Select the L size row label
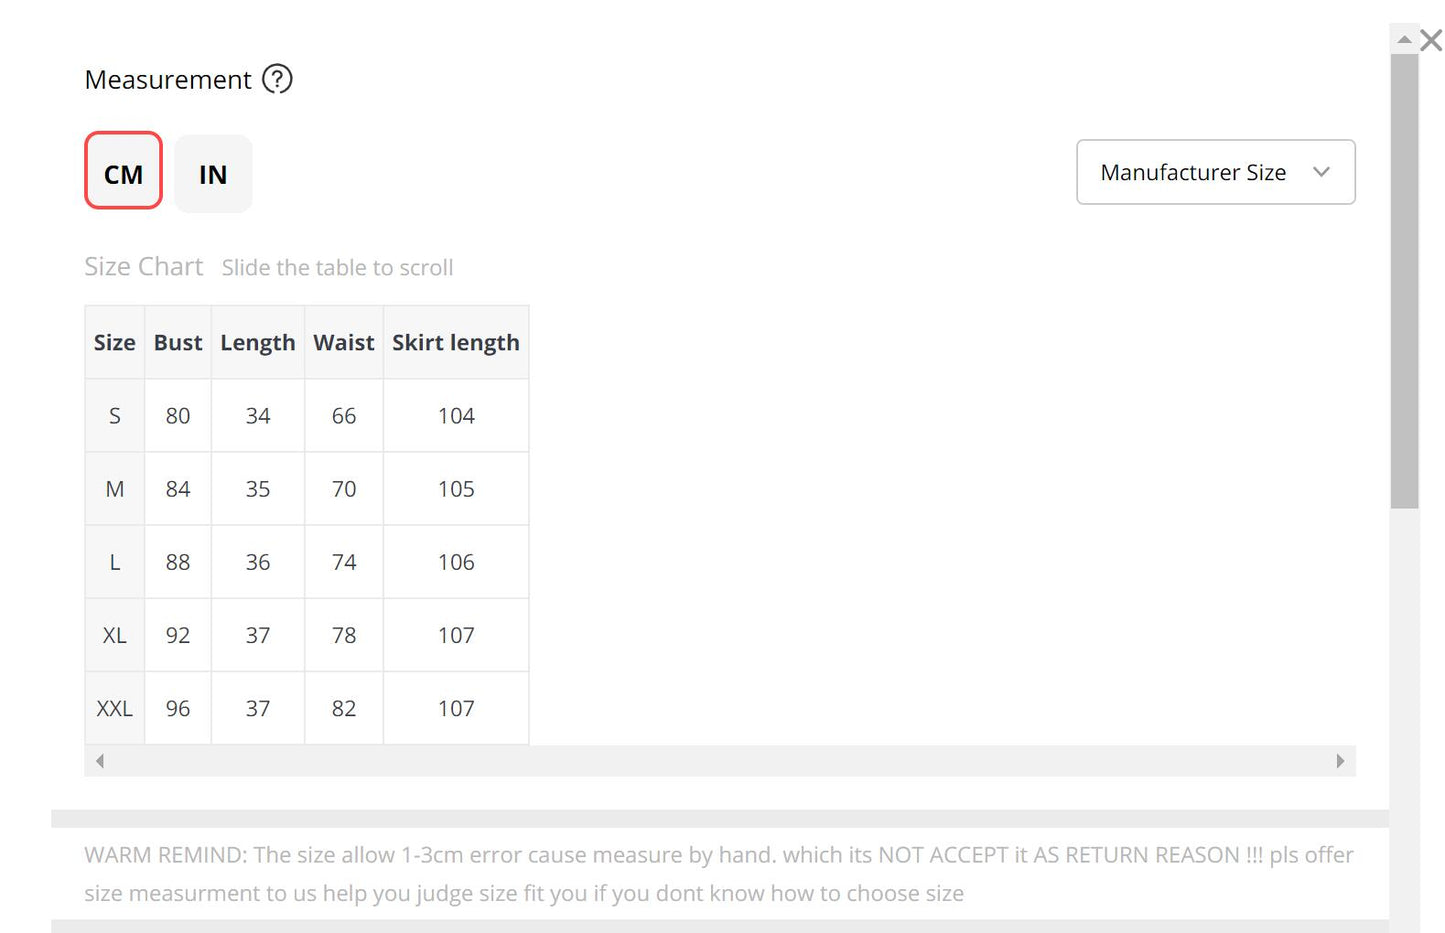 115,562
